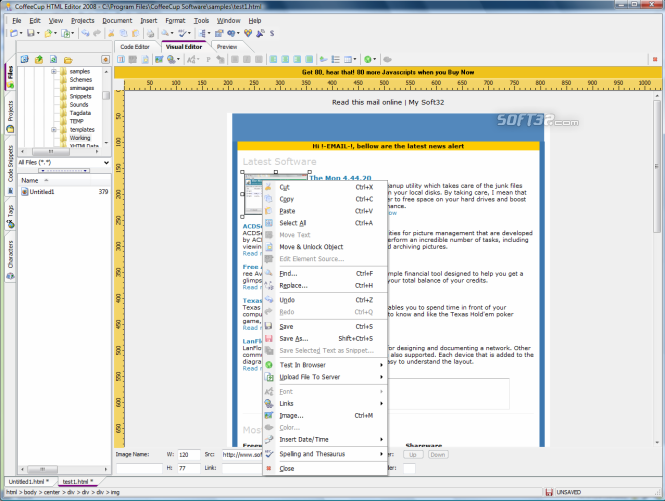665x501 pixels.
Task: Click the Redo arrow in main toolbar
Action: click(x=97, y=33)
